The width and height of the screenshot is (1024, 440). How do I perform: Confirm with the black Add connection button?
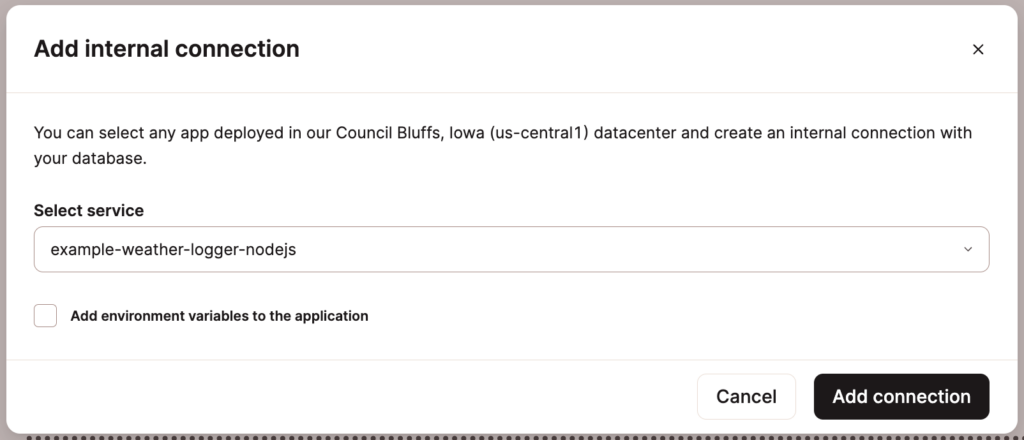[x=901, y=397]
